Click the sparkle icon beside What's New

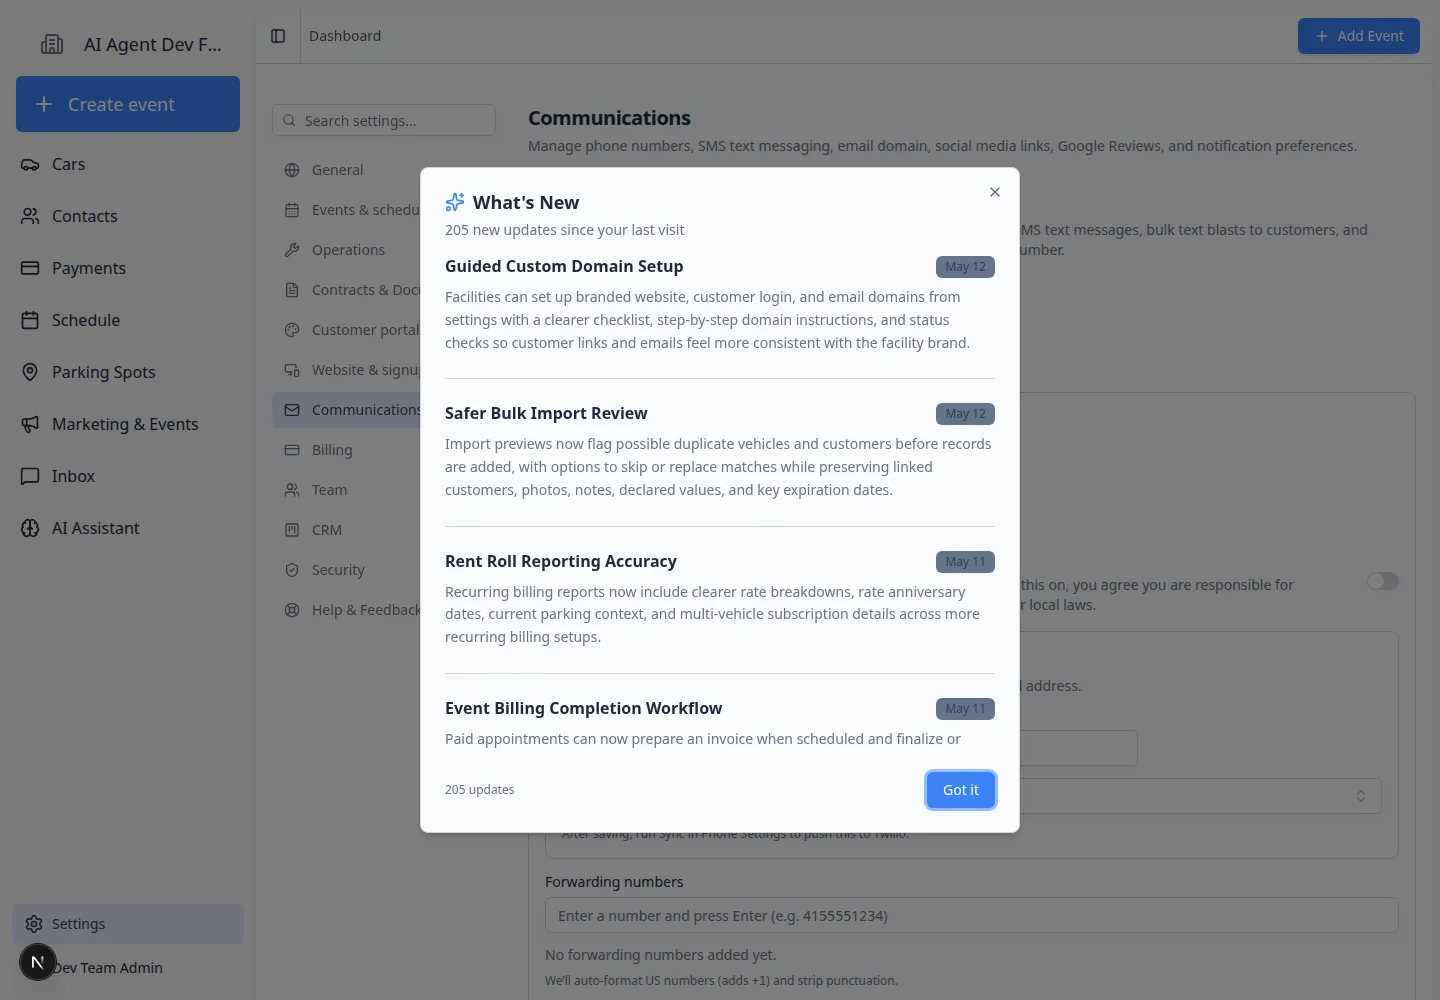click(455, 202)
